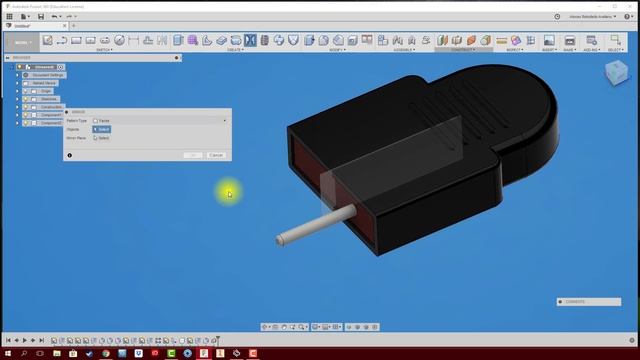Click the Create Sketch icon
Screen dimensions: 640x360
click(x=48, y=40)
